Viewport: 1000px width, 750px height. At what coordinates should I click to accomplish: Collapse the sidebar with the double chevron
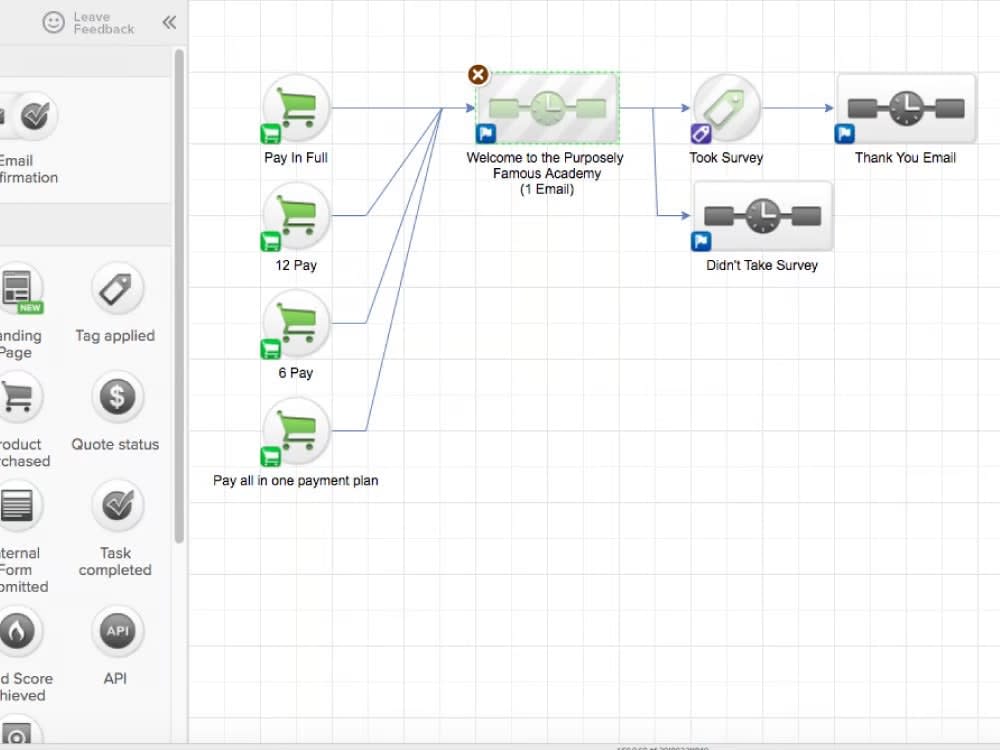coord(169,21)
